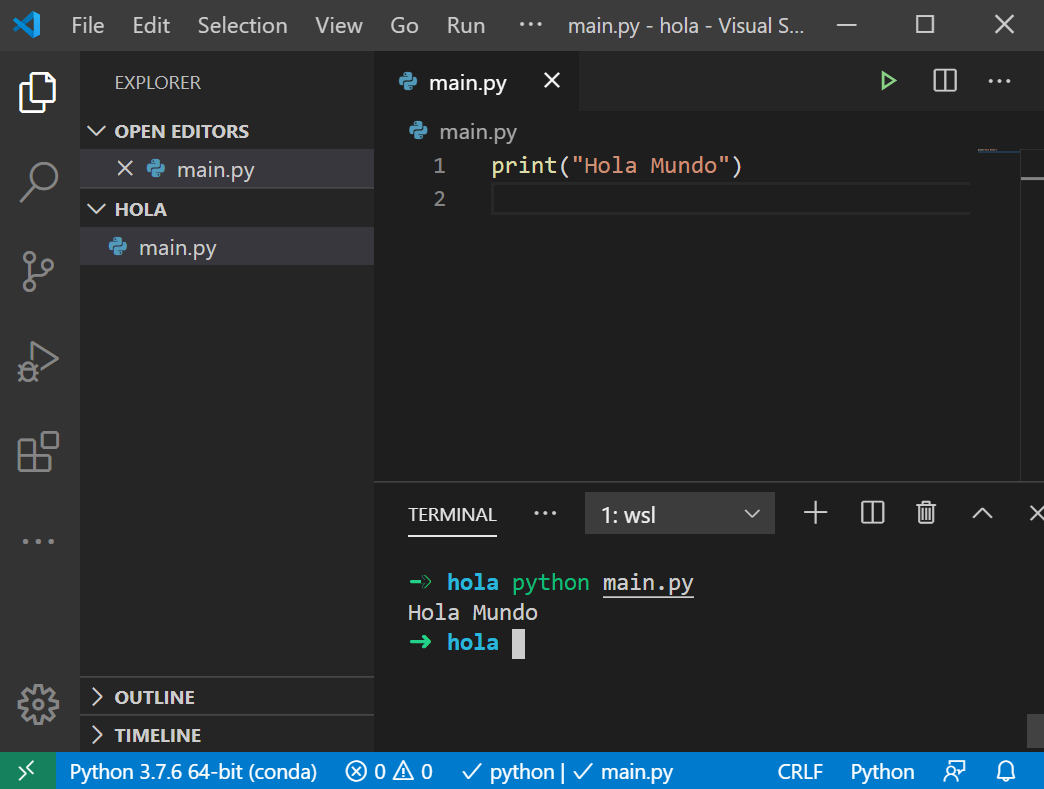This screenshot has width=1044, height=789.
Task: Open the Source Control view
Action: pos(38,271)
